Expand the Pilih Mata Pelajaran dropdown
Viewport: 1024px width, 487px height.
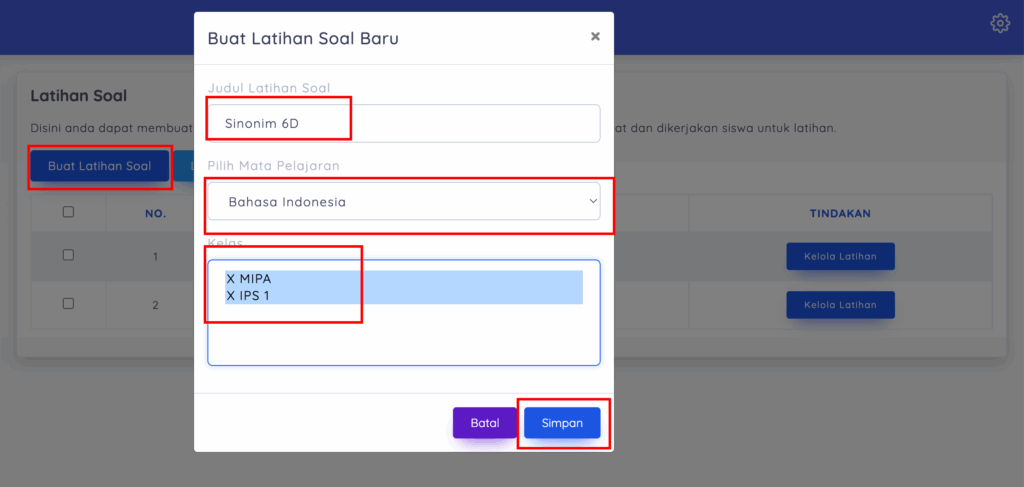pyautogui.click(x=403, y=201)
